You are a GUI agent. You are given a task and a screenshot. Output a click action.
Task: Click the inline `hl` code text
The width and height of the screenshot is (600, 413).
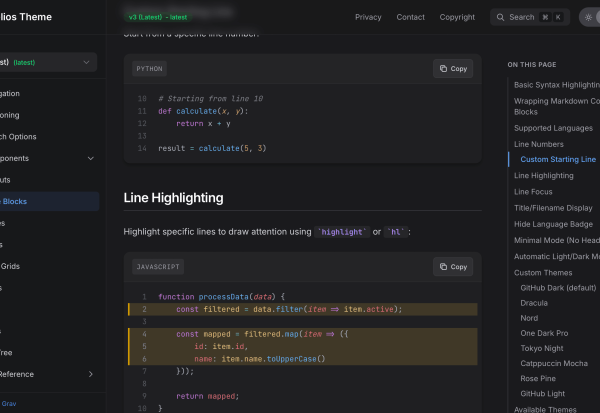396,232
